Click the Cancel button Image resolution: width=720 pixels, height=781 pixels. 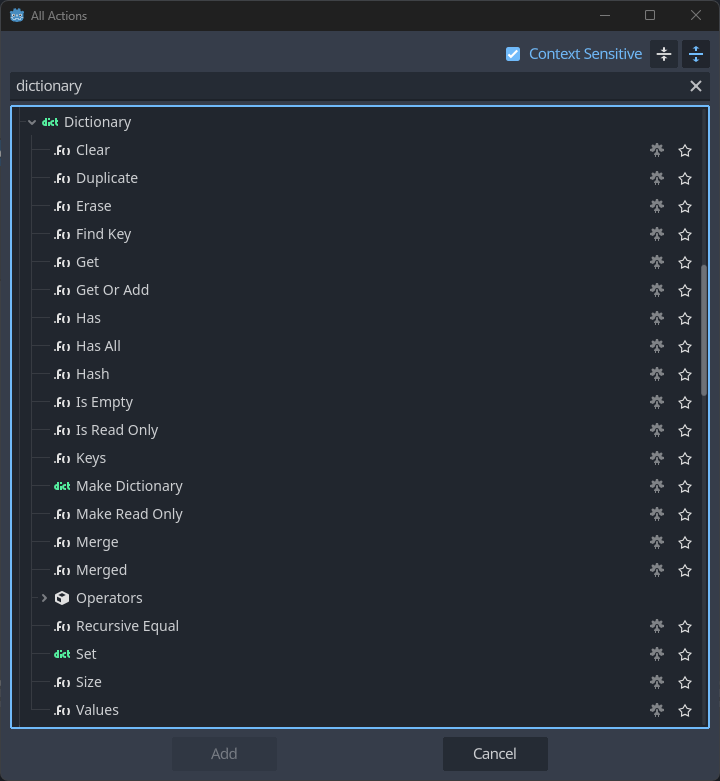tap(495, 754)
